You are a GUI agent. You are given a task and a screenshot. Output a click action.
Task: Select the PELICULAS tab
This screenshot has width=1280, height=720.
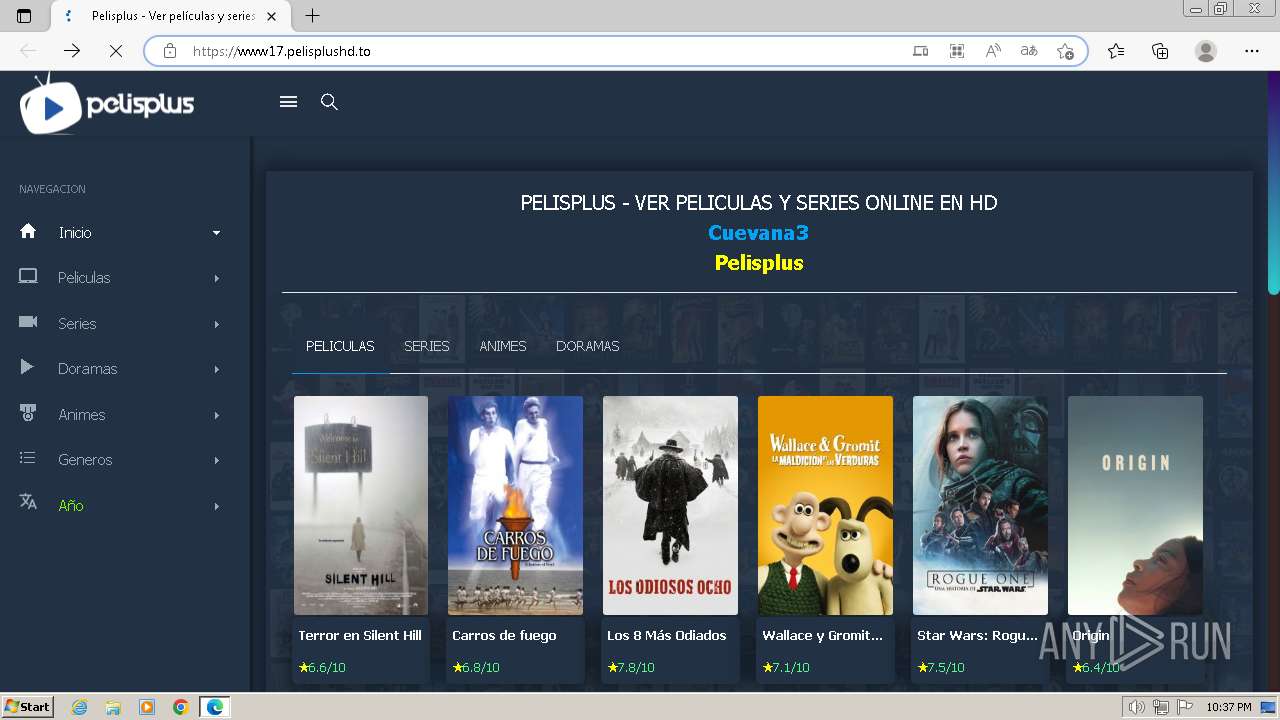coord(340,346)
